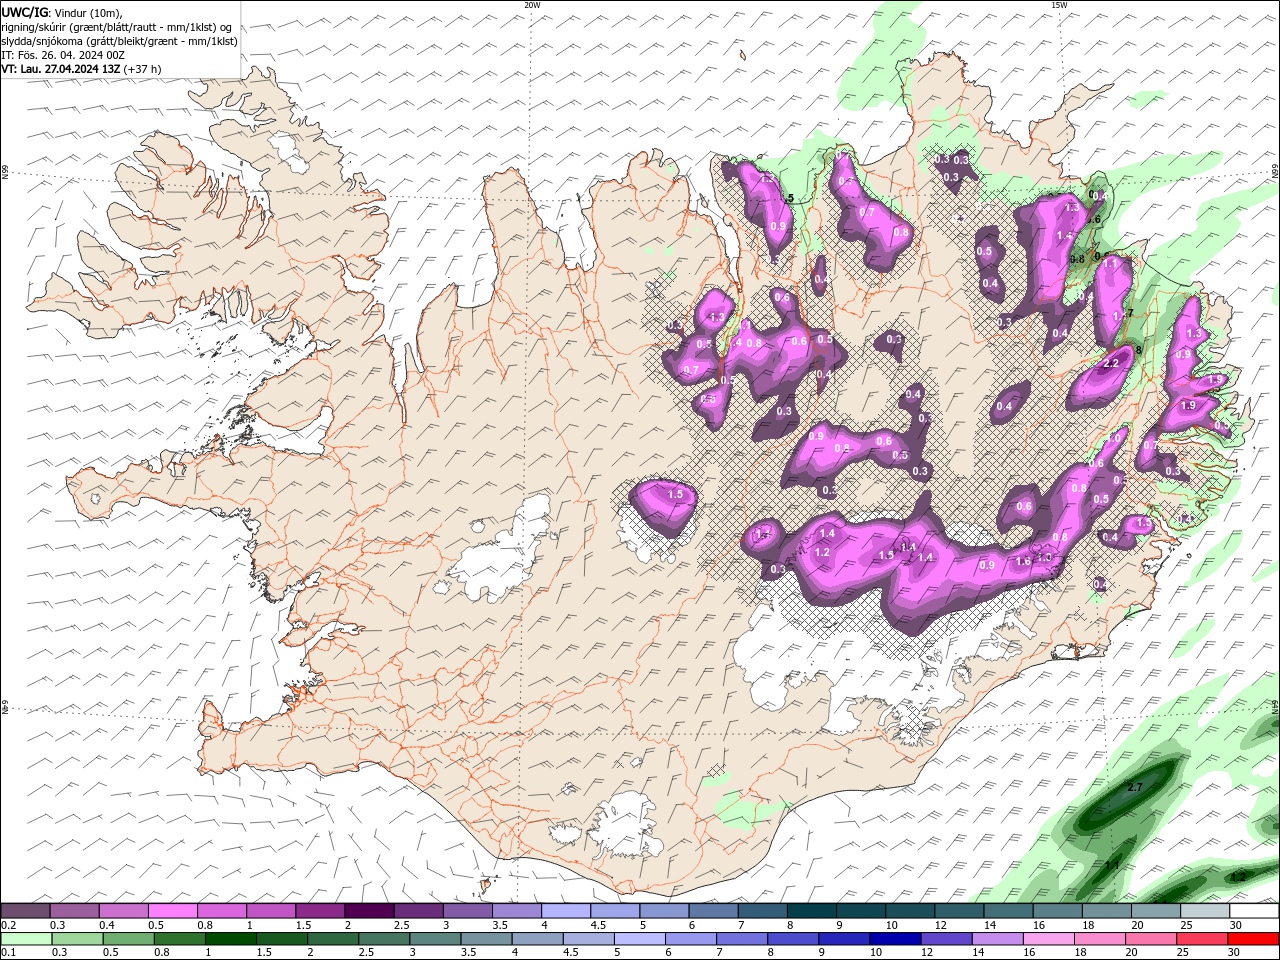Click the navy blue swatch at 10 in lower legend row
The width and height of the screenshot is (1280, 960).
895,938
